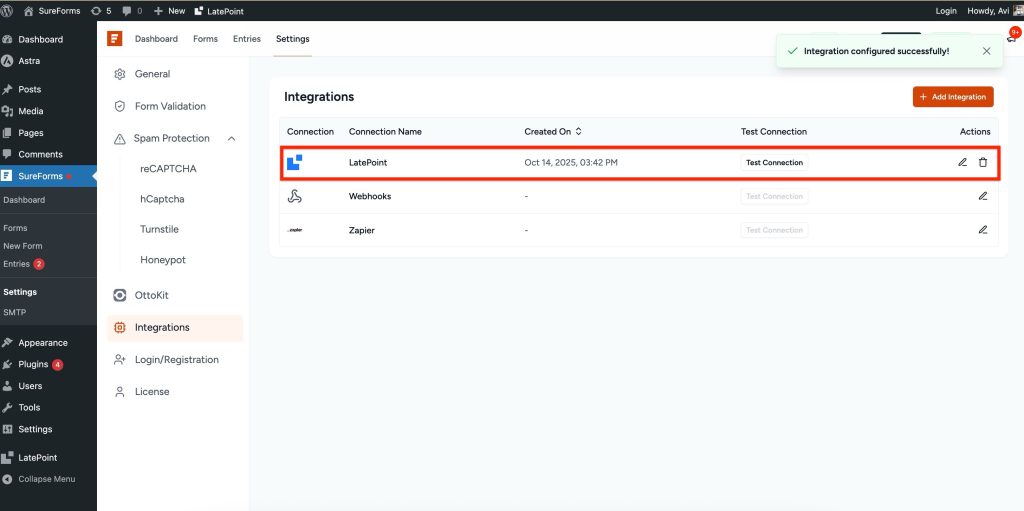Click the Connection Name column header
This screenshot has height=511, width=1024.
(x=385, y=131)
